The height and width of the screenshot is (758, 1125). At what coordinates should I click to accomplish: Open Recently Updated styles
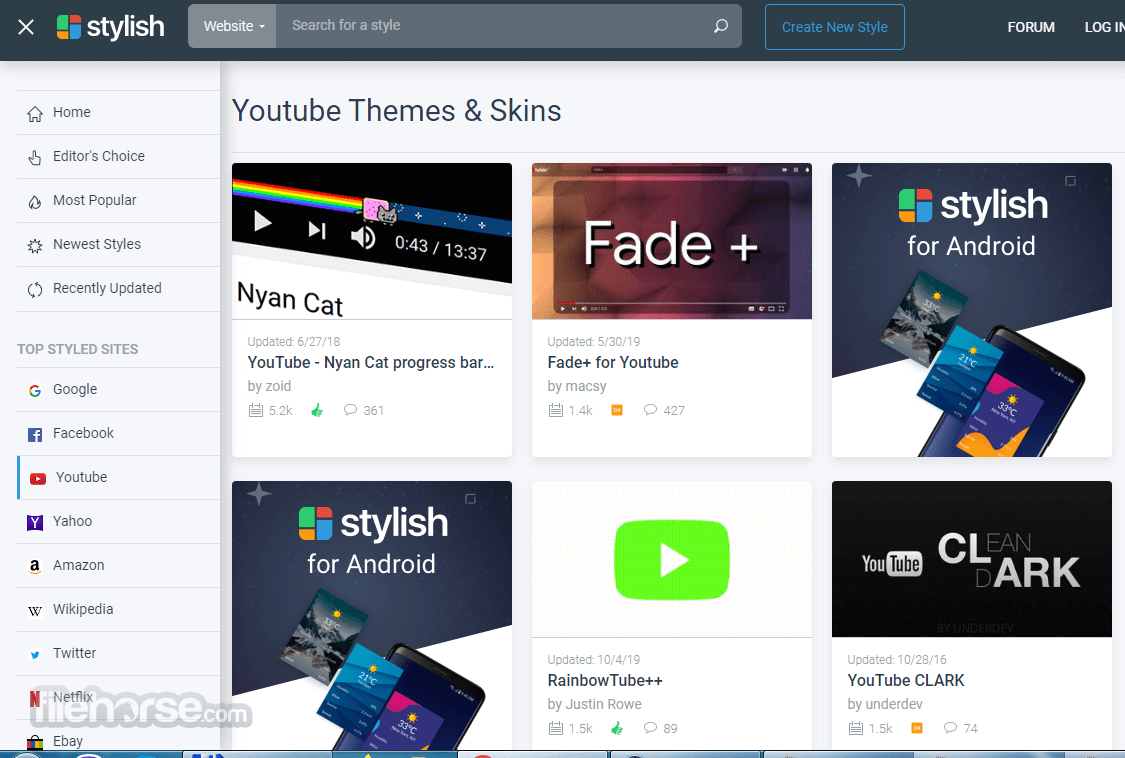tap(118, 289)
